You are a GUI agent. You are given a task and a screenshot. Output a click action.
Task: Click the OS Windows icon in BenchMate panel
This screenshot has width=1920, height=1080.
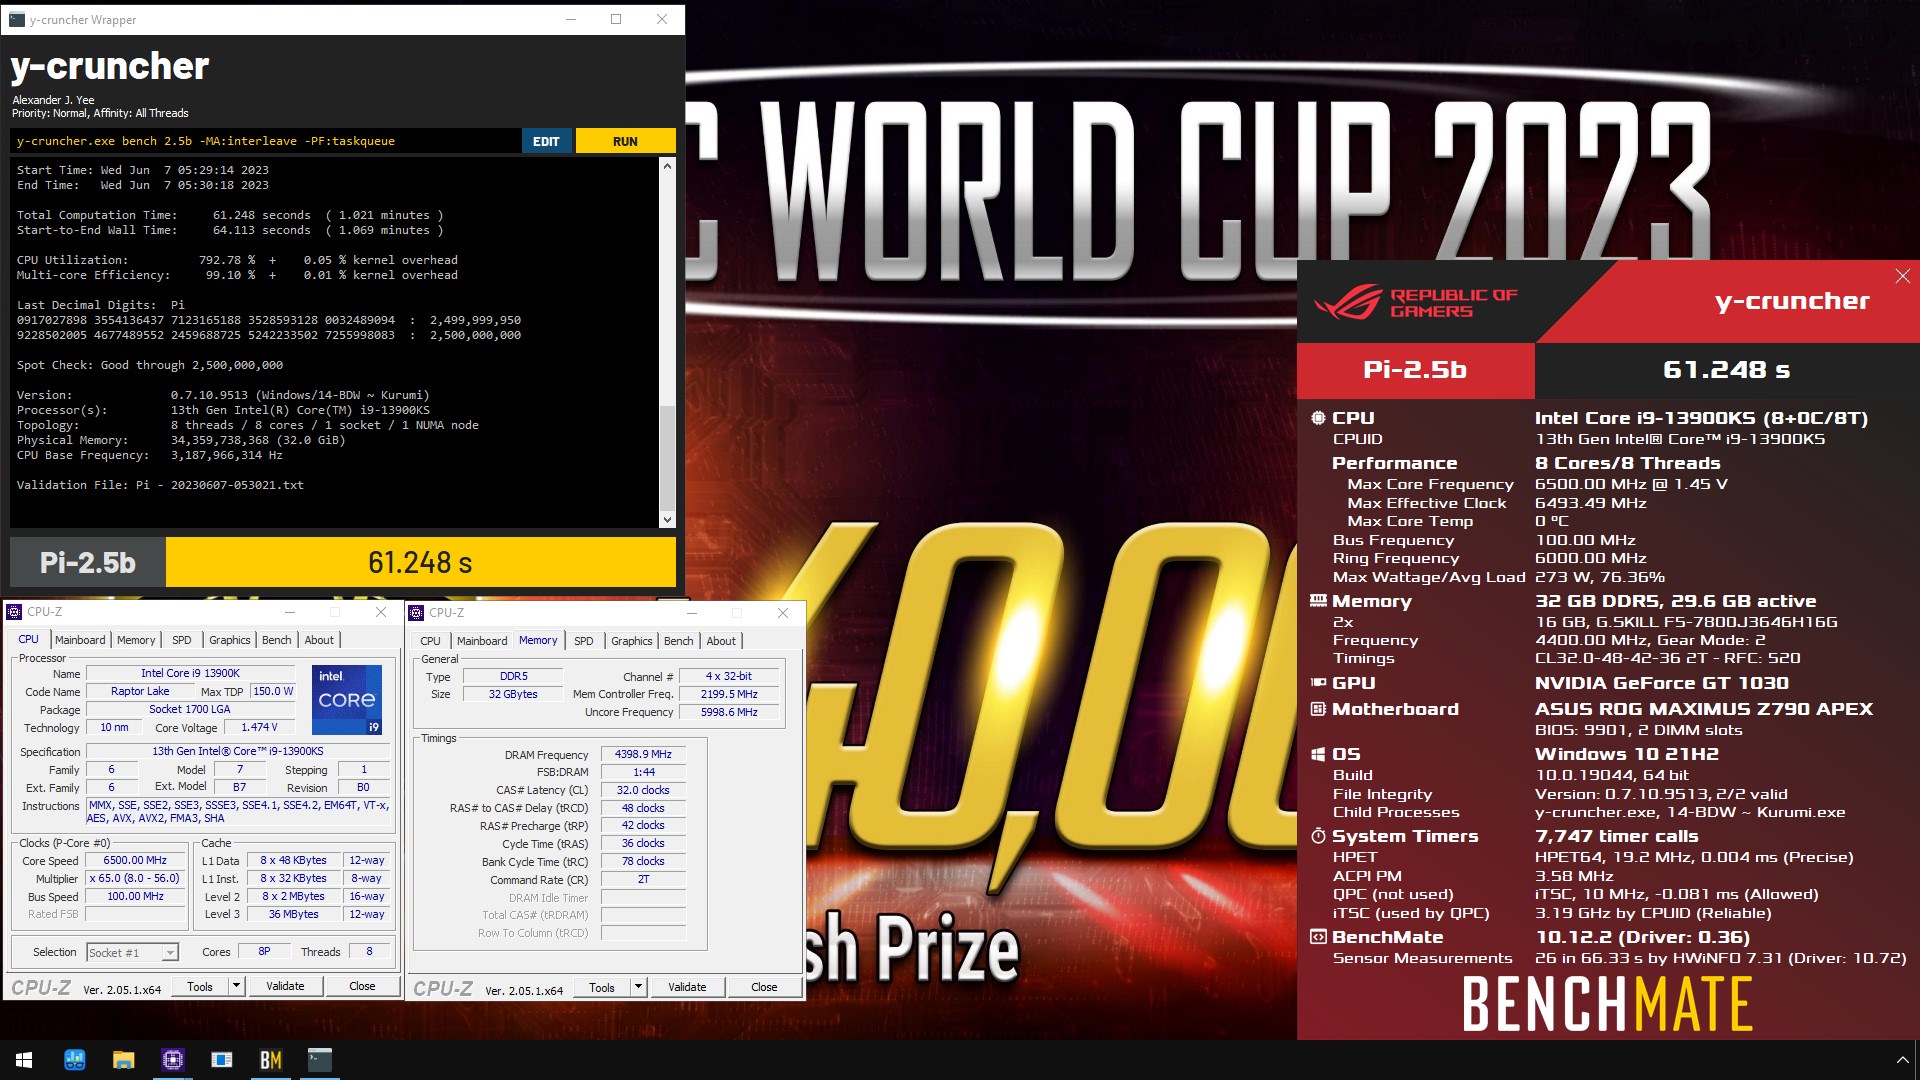coord(1318,754)
